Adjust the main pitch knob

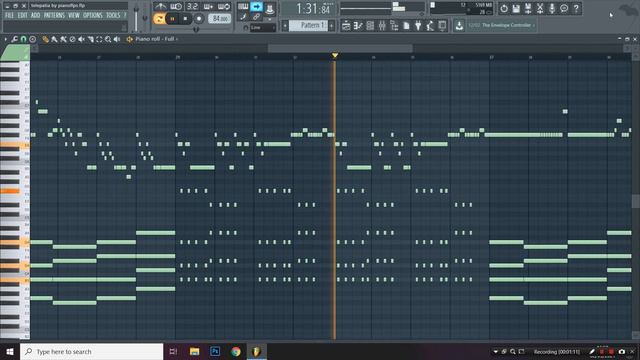coord(144,18)
